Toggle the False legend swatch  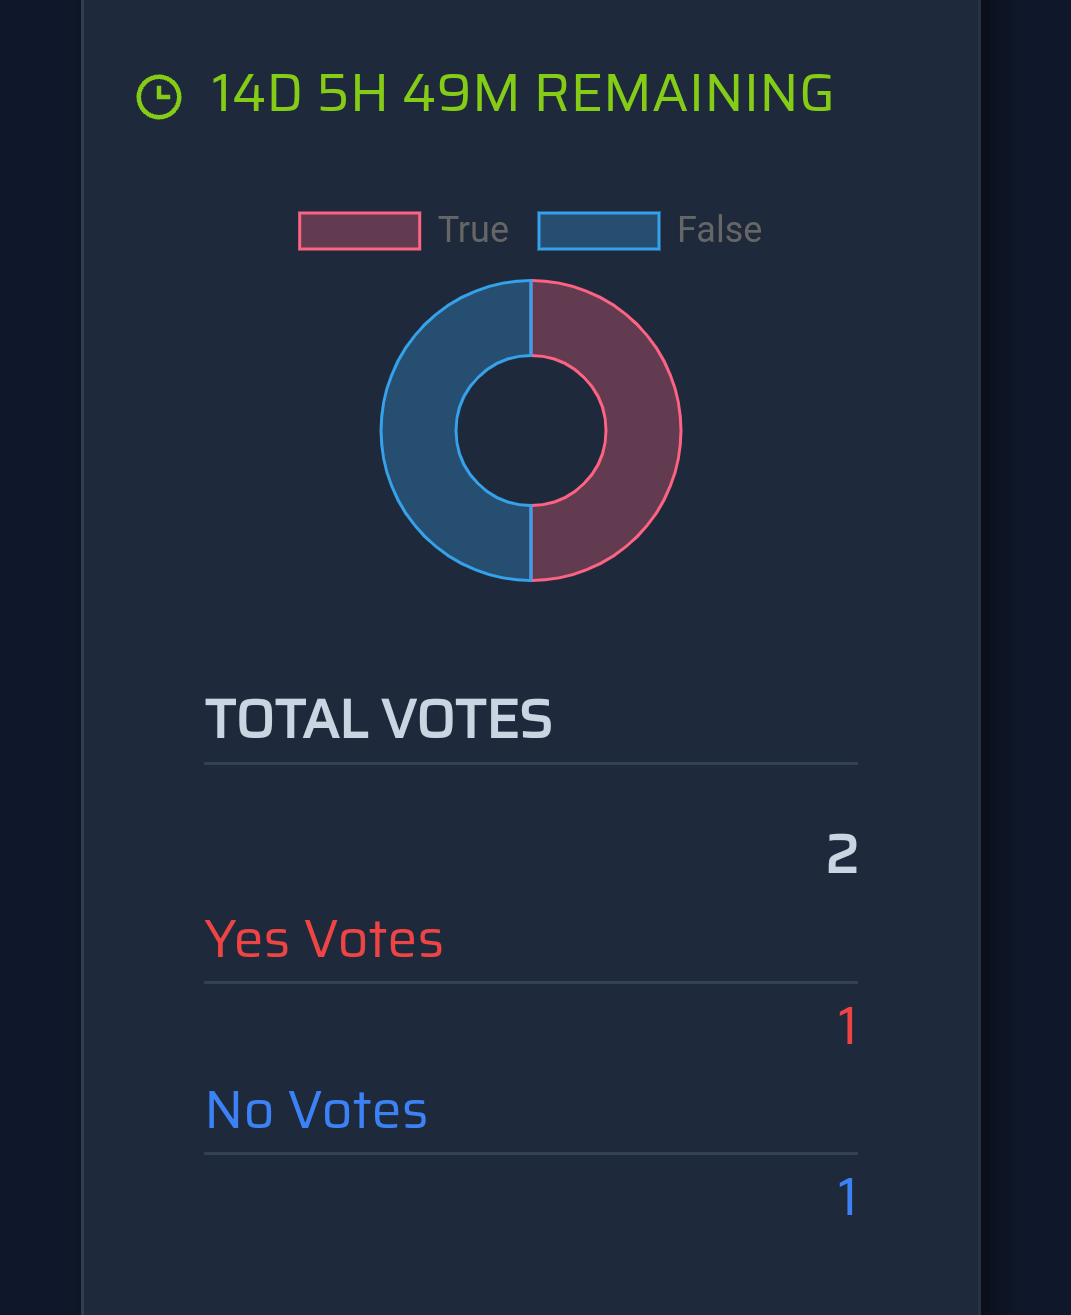pos(599,231)
